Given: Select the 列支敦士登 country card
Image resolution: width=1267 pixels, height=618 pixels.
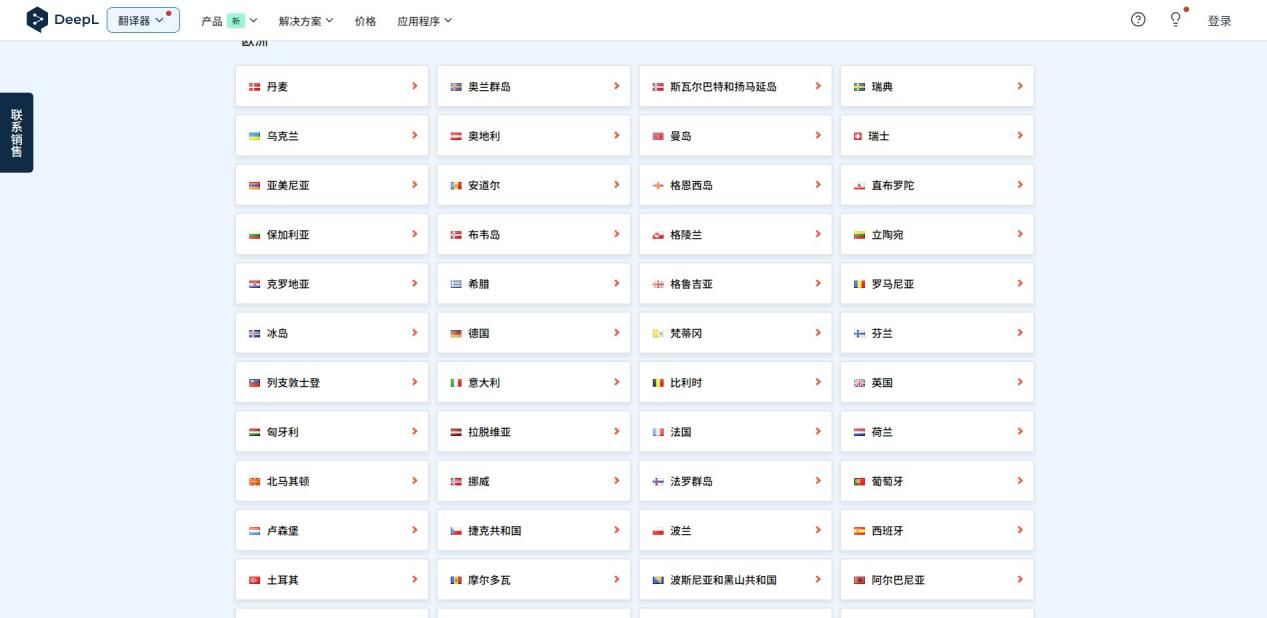Looking at the screenshot, I should click(332, 383).
